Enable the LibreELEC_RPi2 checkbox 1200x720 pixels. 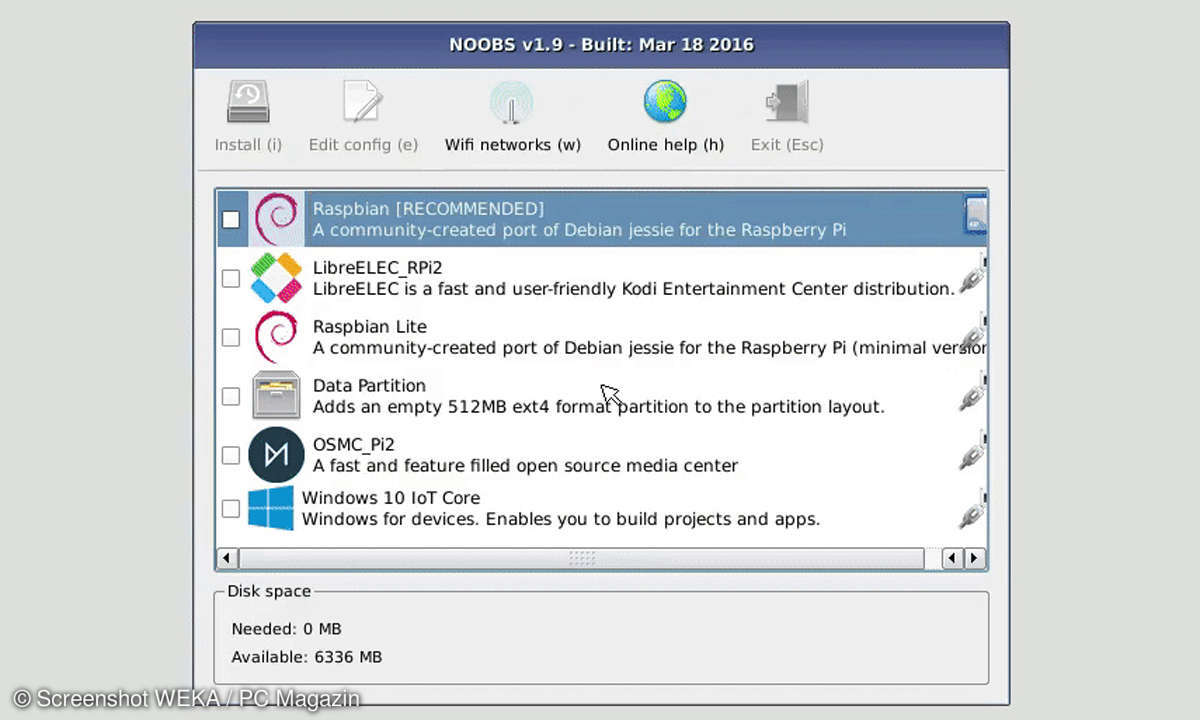(x=231, y=278)
